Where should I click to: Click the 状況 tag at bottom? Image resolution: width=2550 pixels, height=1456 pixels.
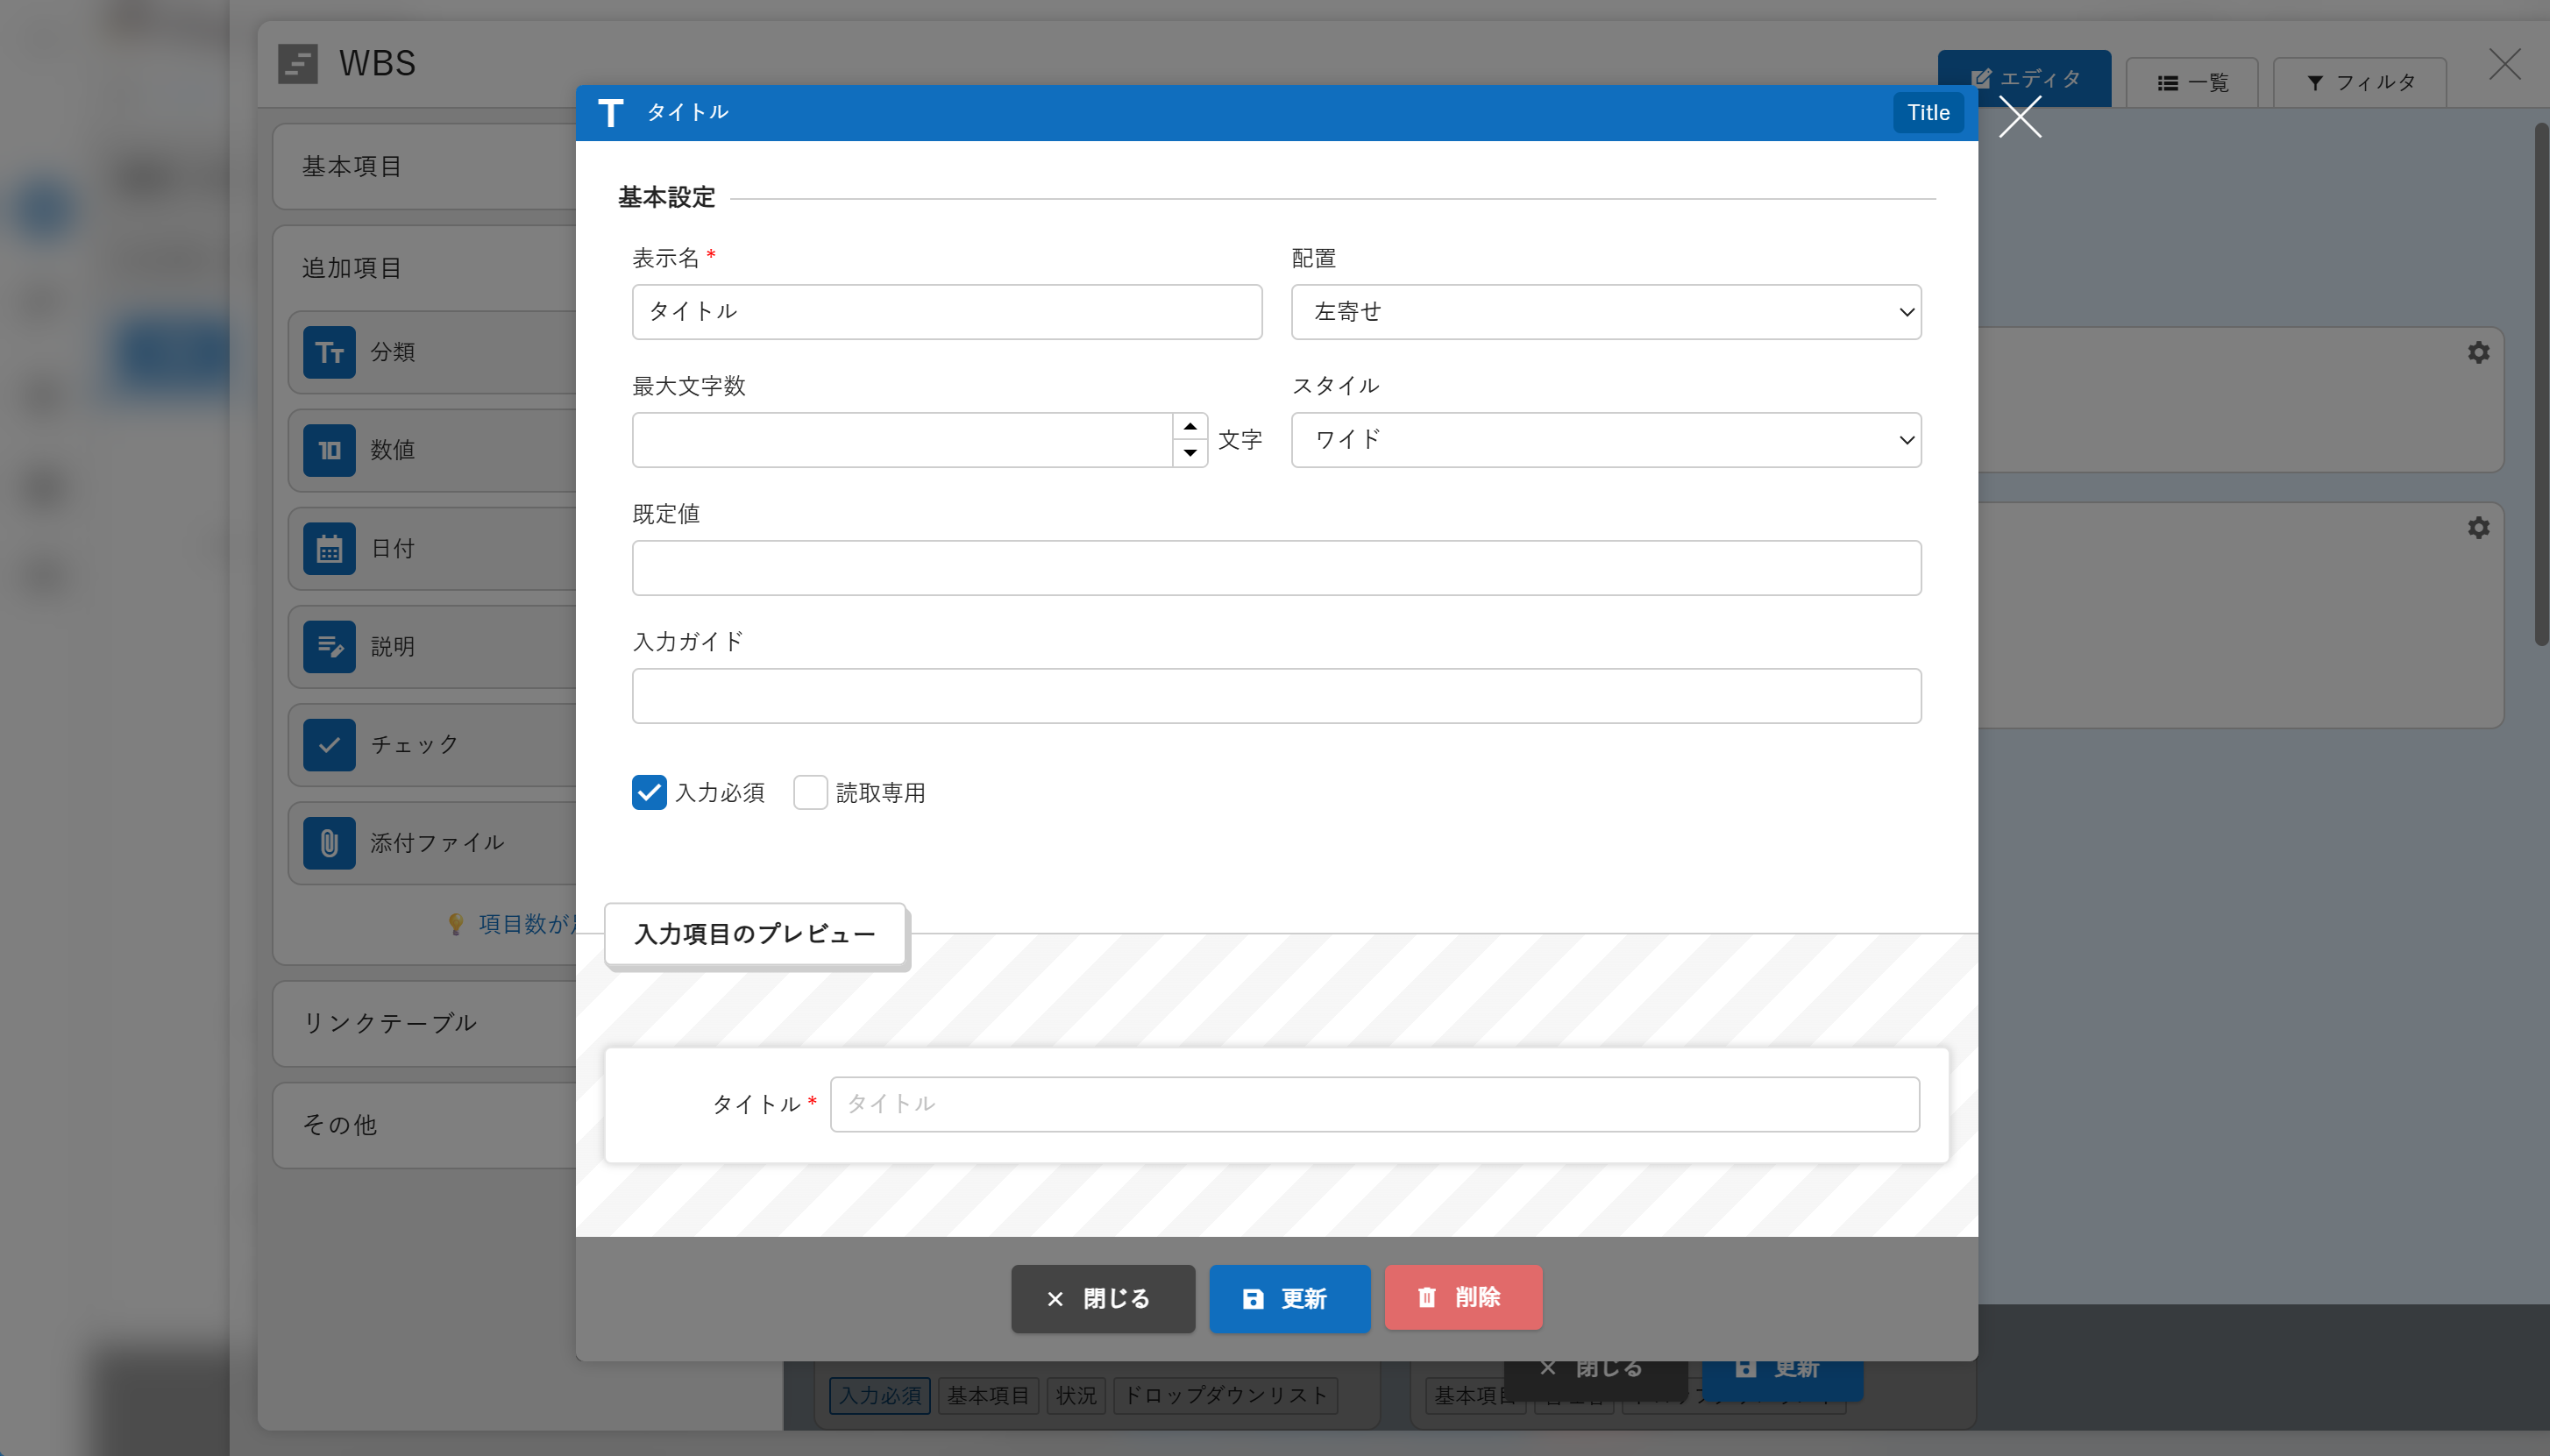click(1076, 1395)
